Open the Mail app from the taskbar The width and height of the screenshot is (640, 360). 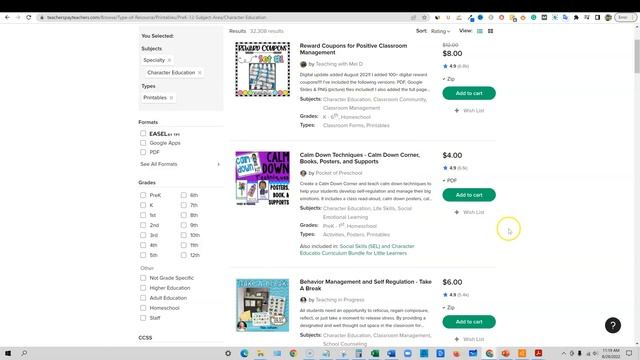pyautogui.click(x=473, y=353)
